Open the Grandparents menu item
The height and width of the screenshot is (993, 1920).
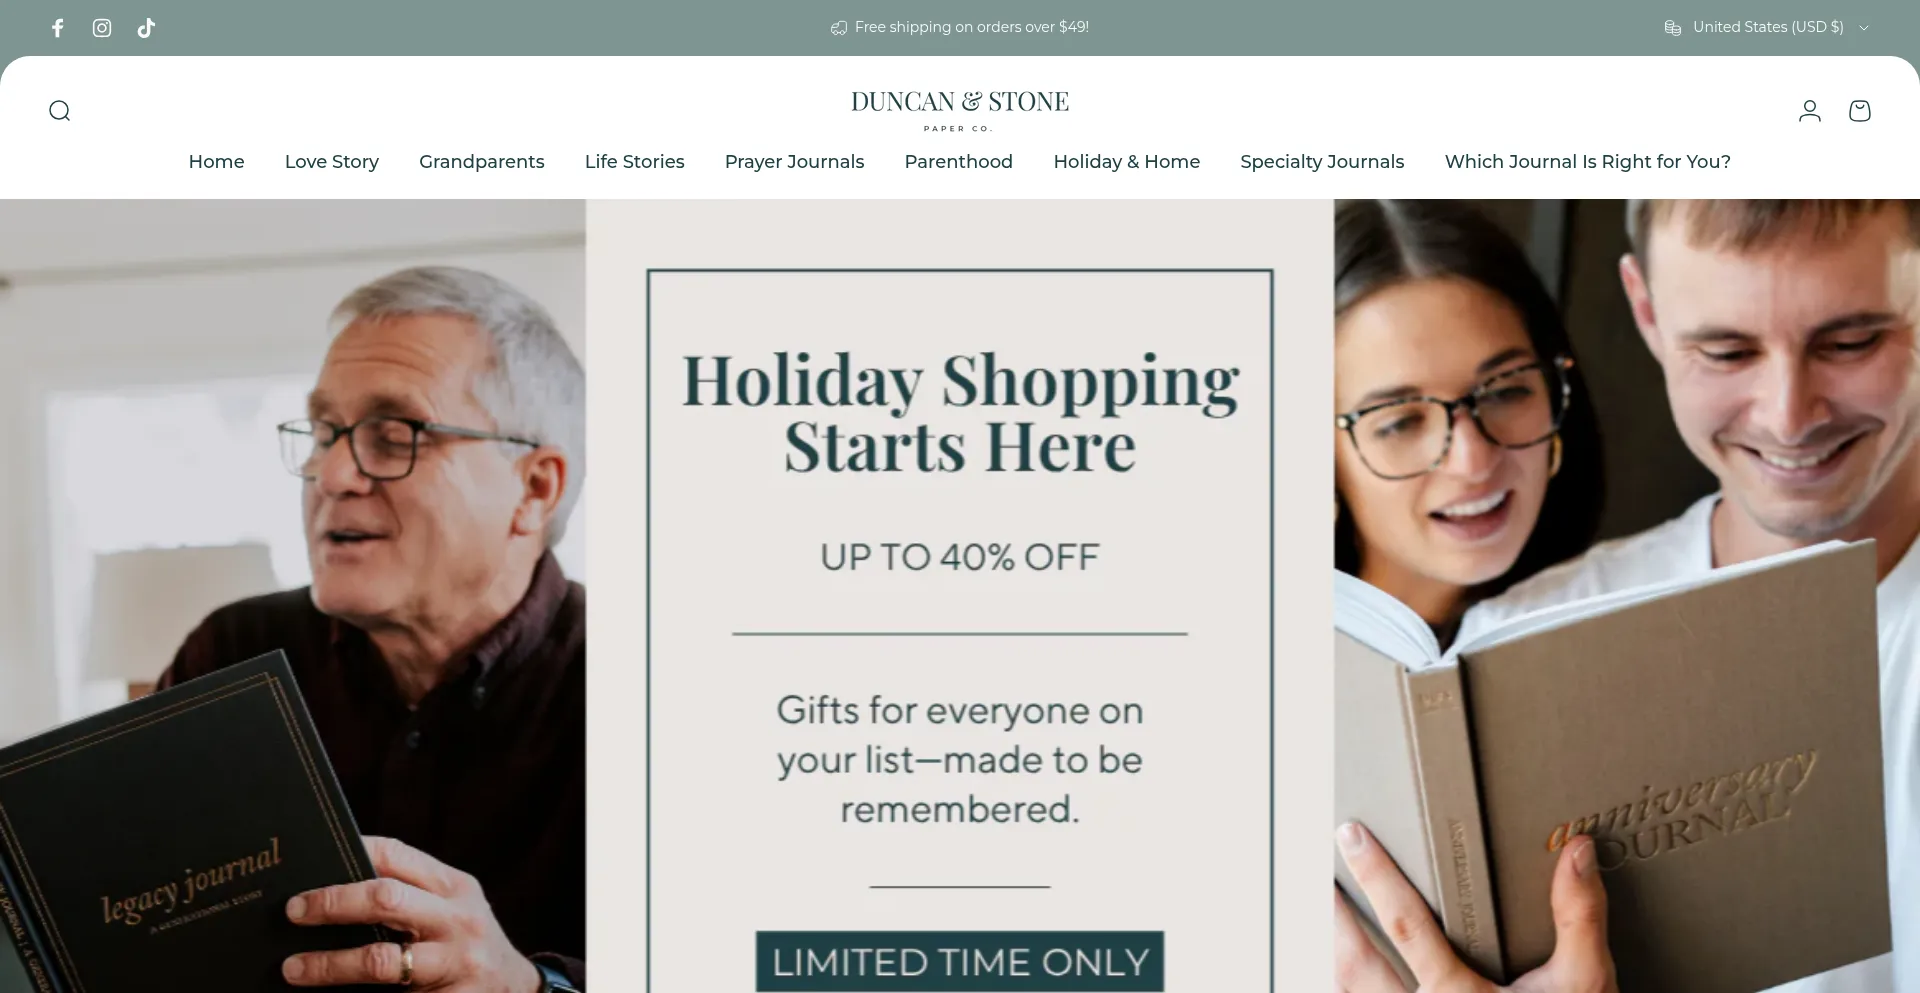coord(482,162)
